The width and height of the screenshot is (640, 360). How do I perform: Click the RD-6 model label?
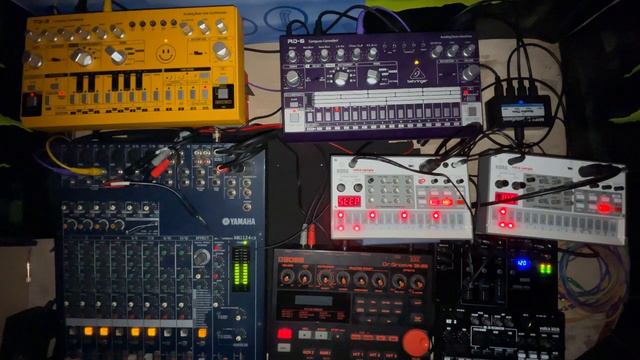click(x=295, y=42)
